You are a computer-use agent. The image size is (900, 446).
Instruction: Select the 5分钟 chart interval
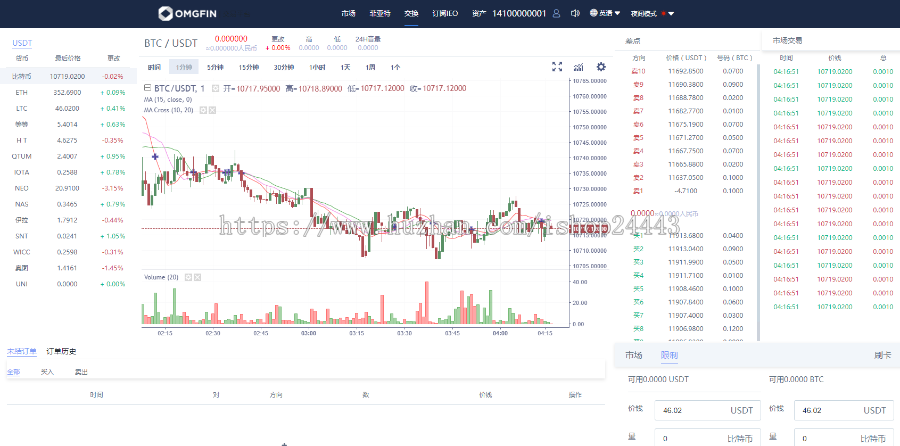pyautogui.click(x=215, y=67)
